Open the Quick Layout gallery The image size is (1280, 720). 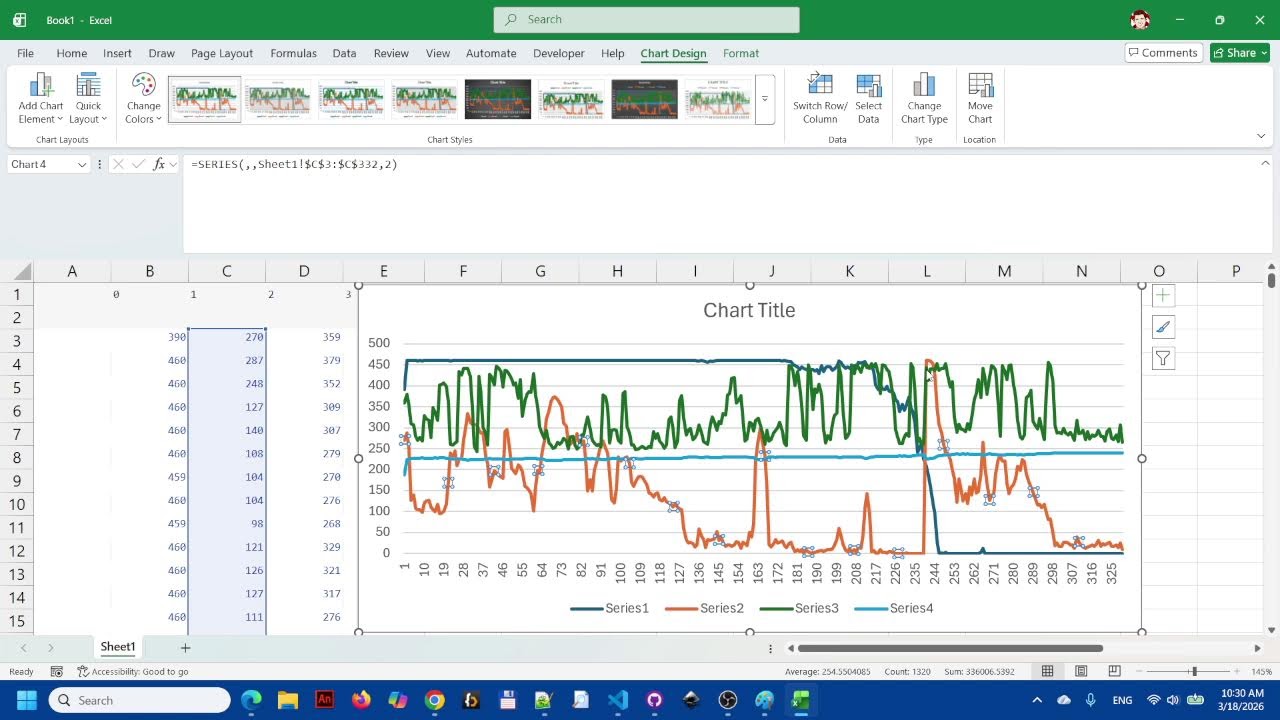[x=89, y=99]
